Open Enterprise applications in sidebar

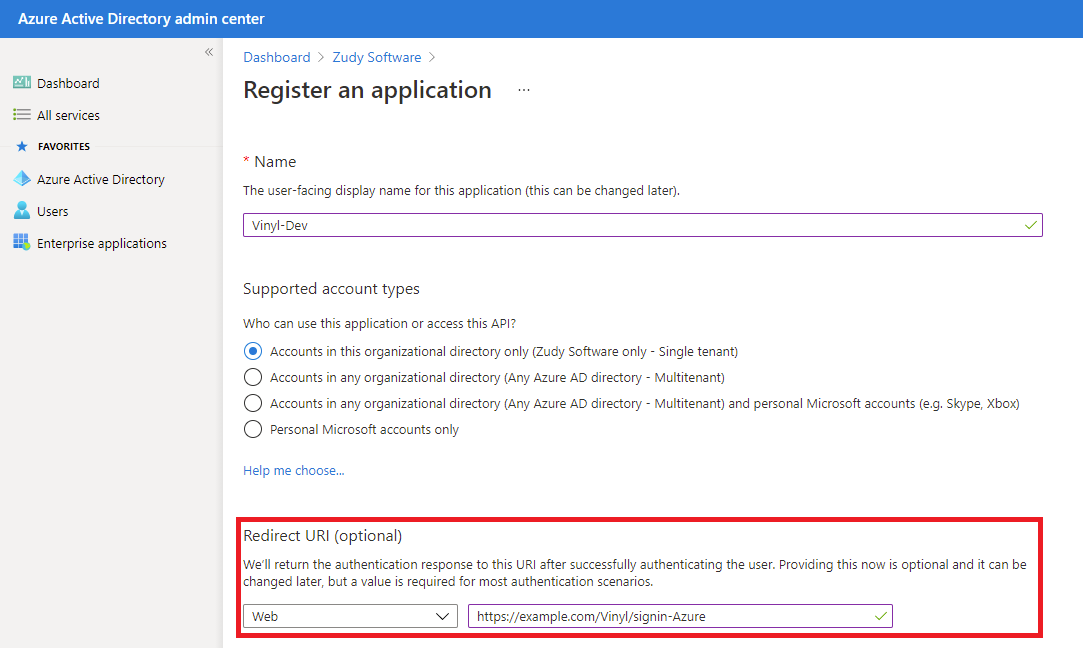tap(102, 243)
